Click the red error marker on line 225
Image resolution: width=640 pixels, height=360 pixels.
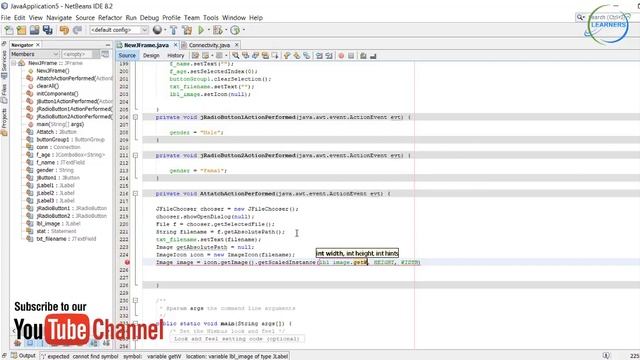127,262
